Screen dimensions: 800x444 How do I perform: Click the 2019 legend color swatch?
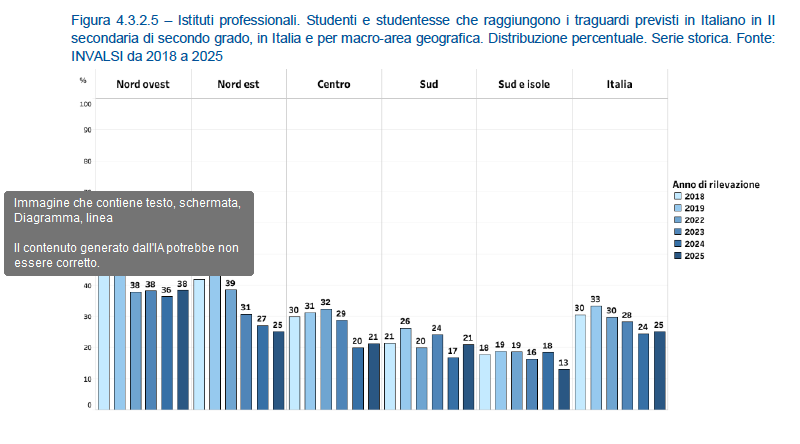(x=676, y=208)
